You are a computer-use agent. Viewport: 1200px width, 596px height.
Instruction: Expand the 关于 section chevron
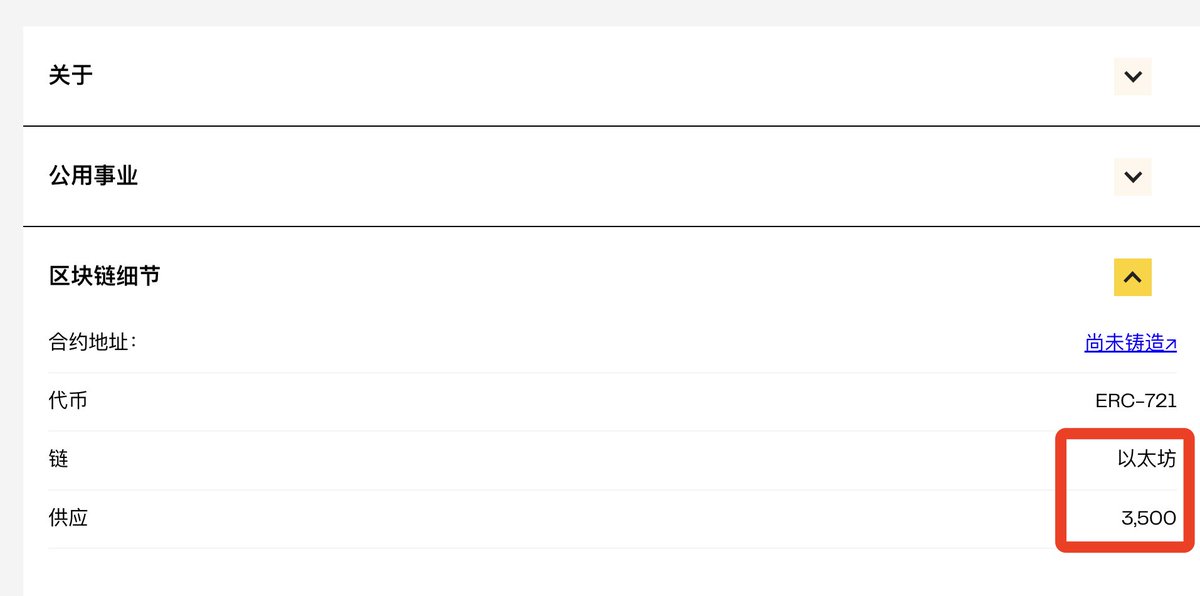point(1132,77)
